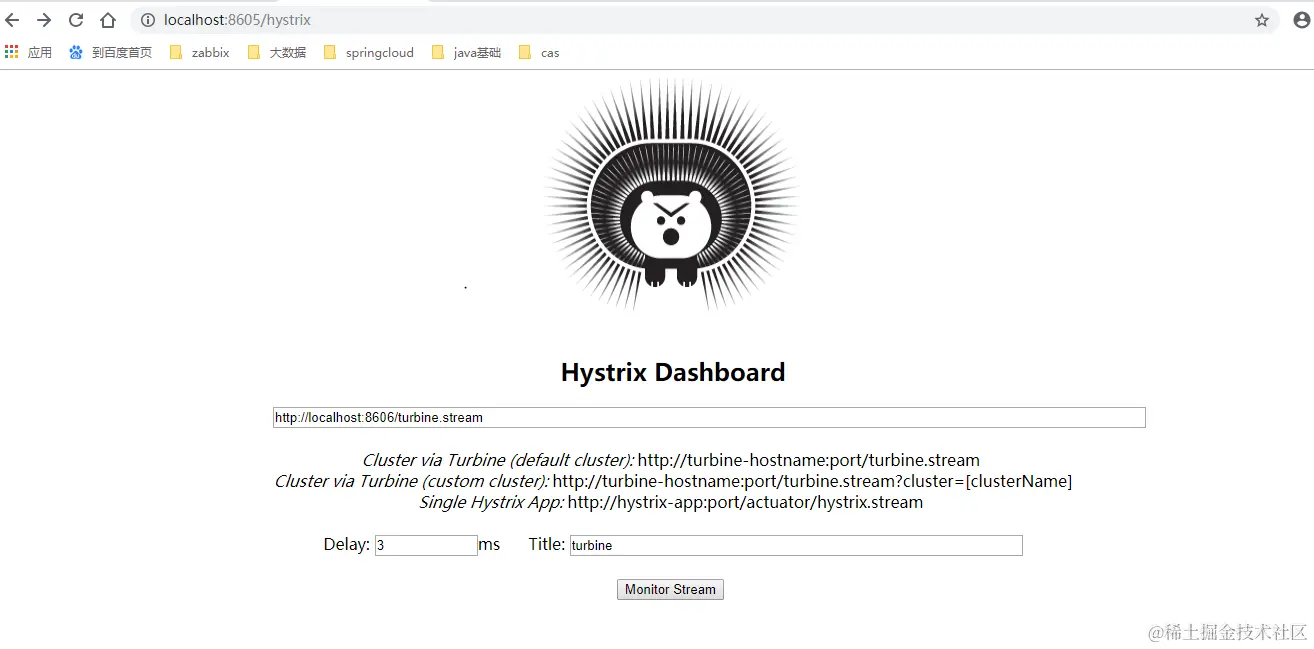Click the text http://hystrix-app:port/actuator/hystrix.stream
Screen dimensions: 1314x649
point(745,503)
